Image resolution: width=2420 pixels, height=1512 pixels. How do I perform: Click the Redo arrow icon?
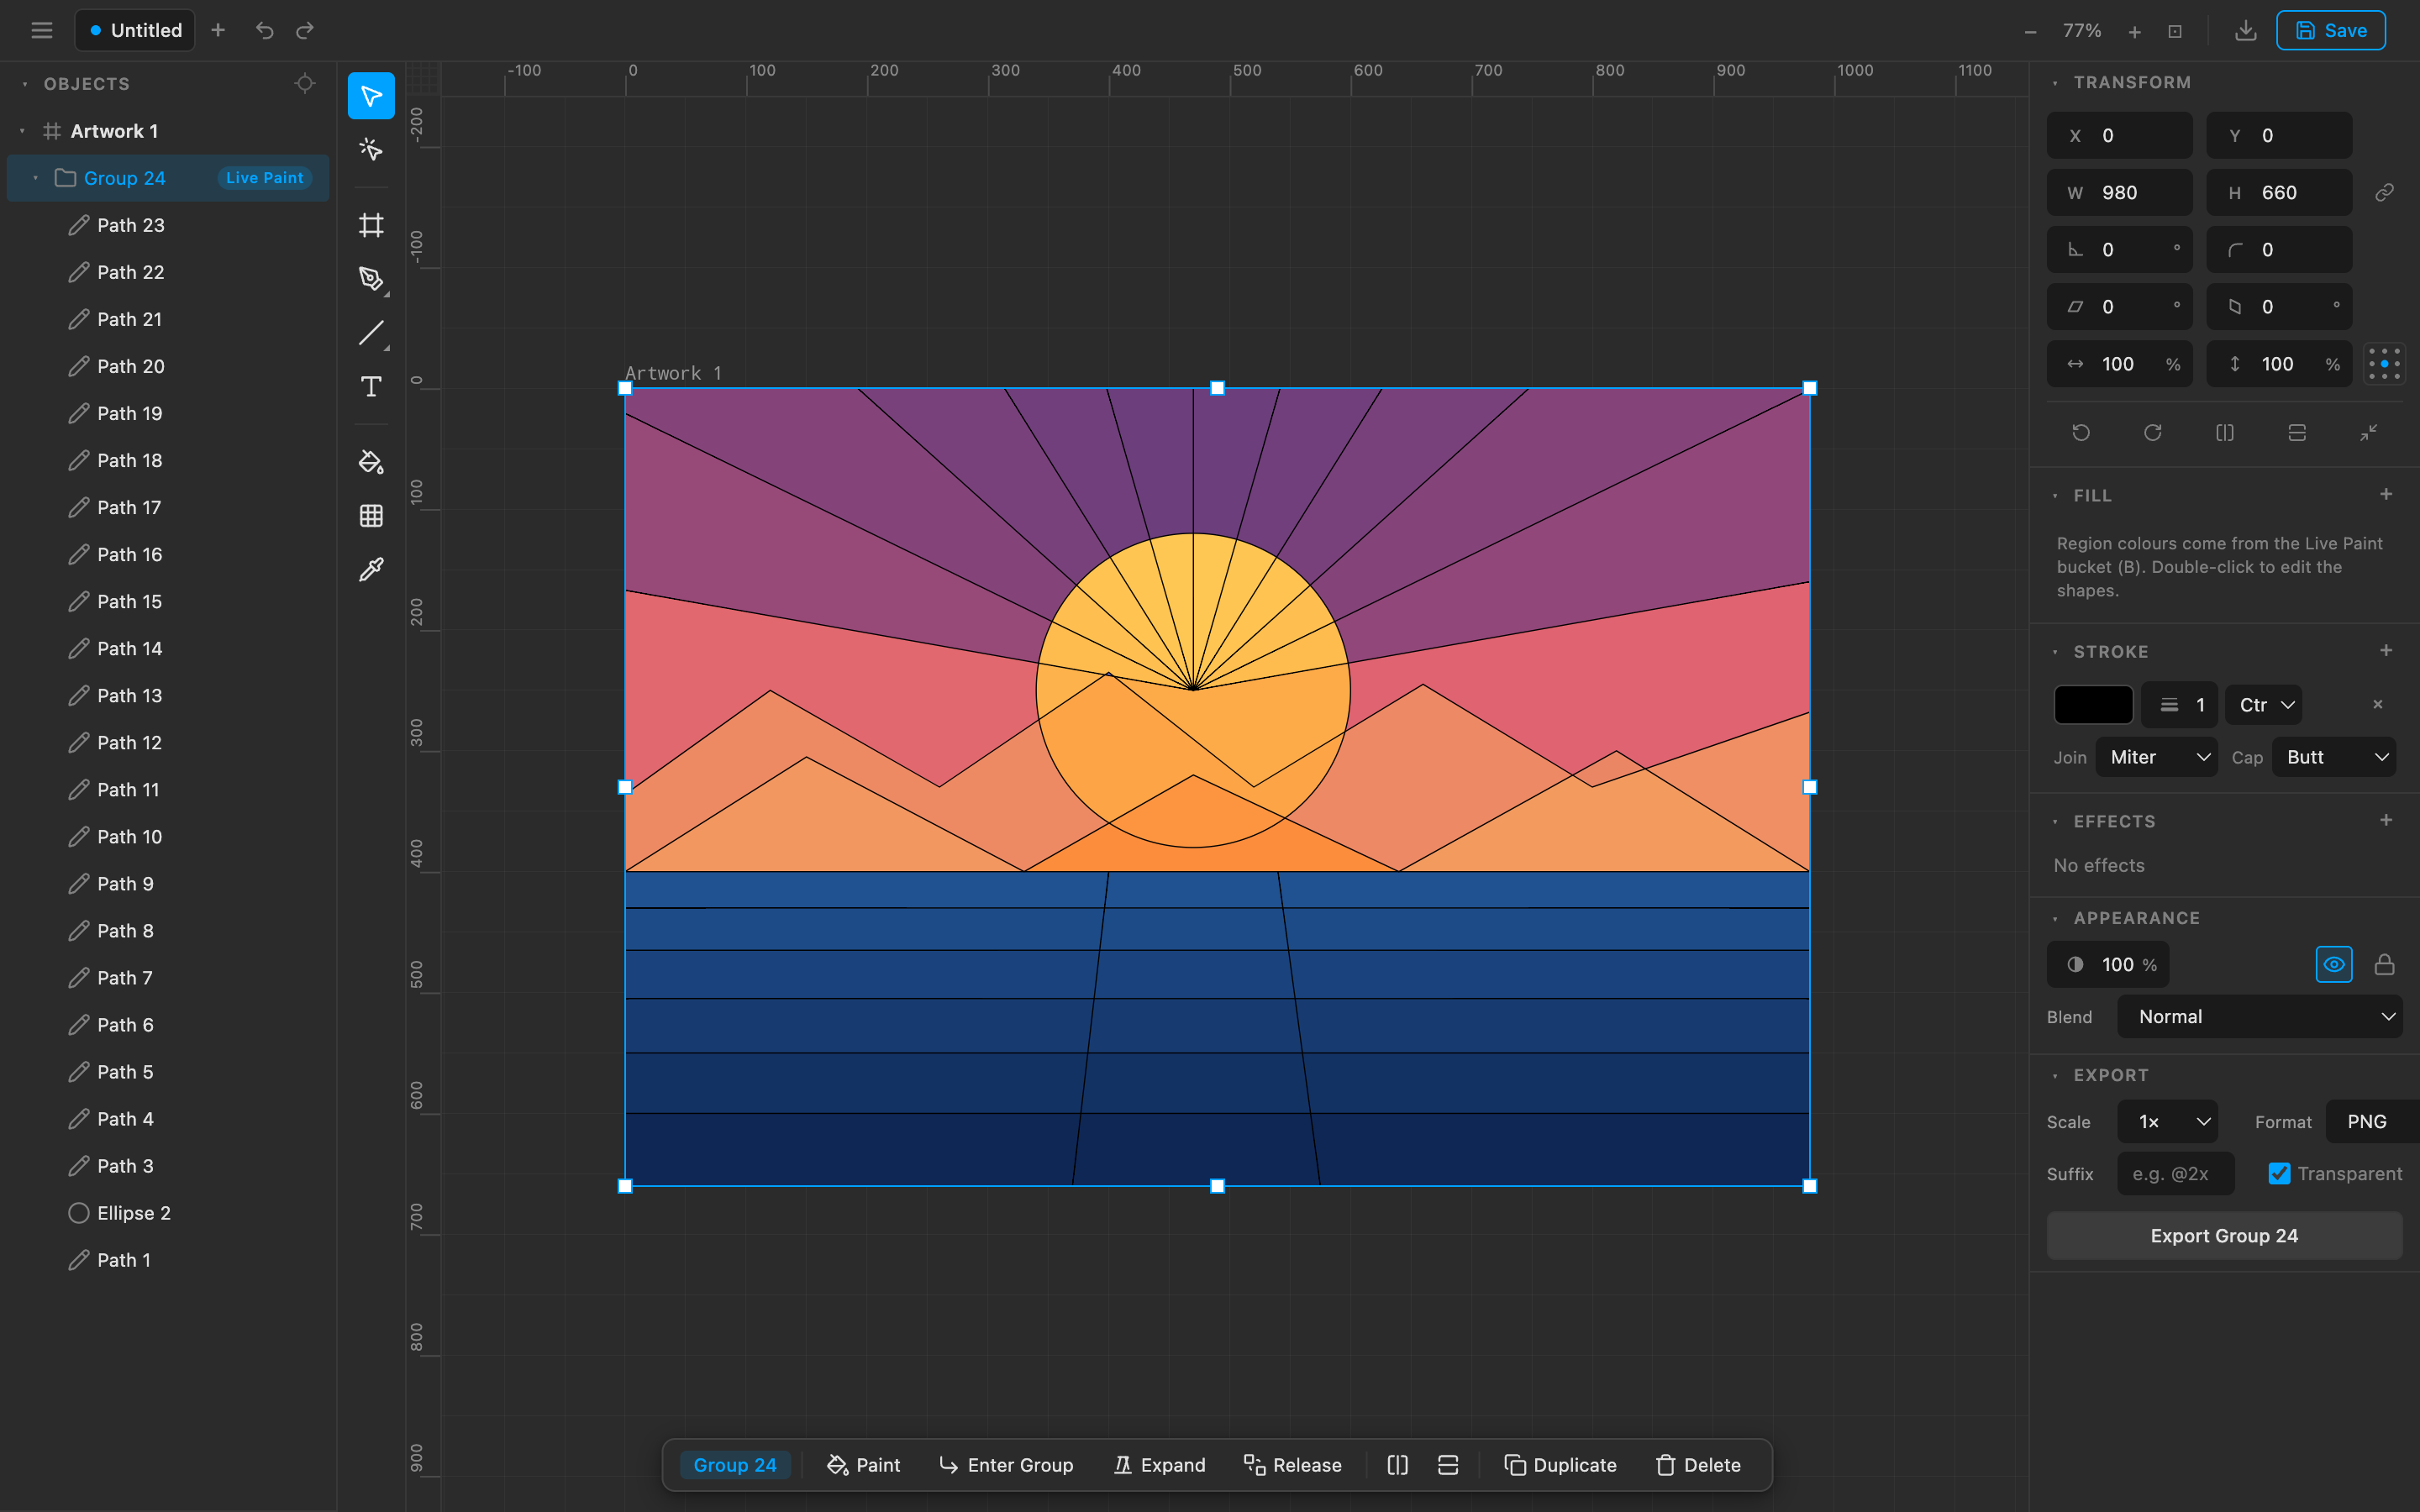(305, 30)
